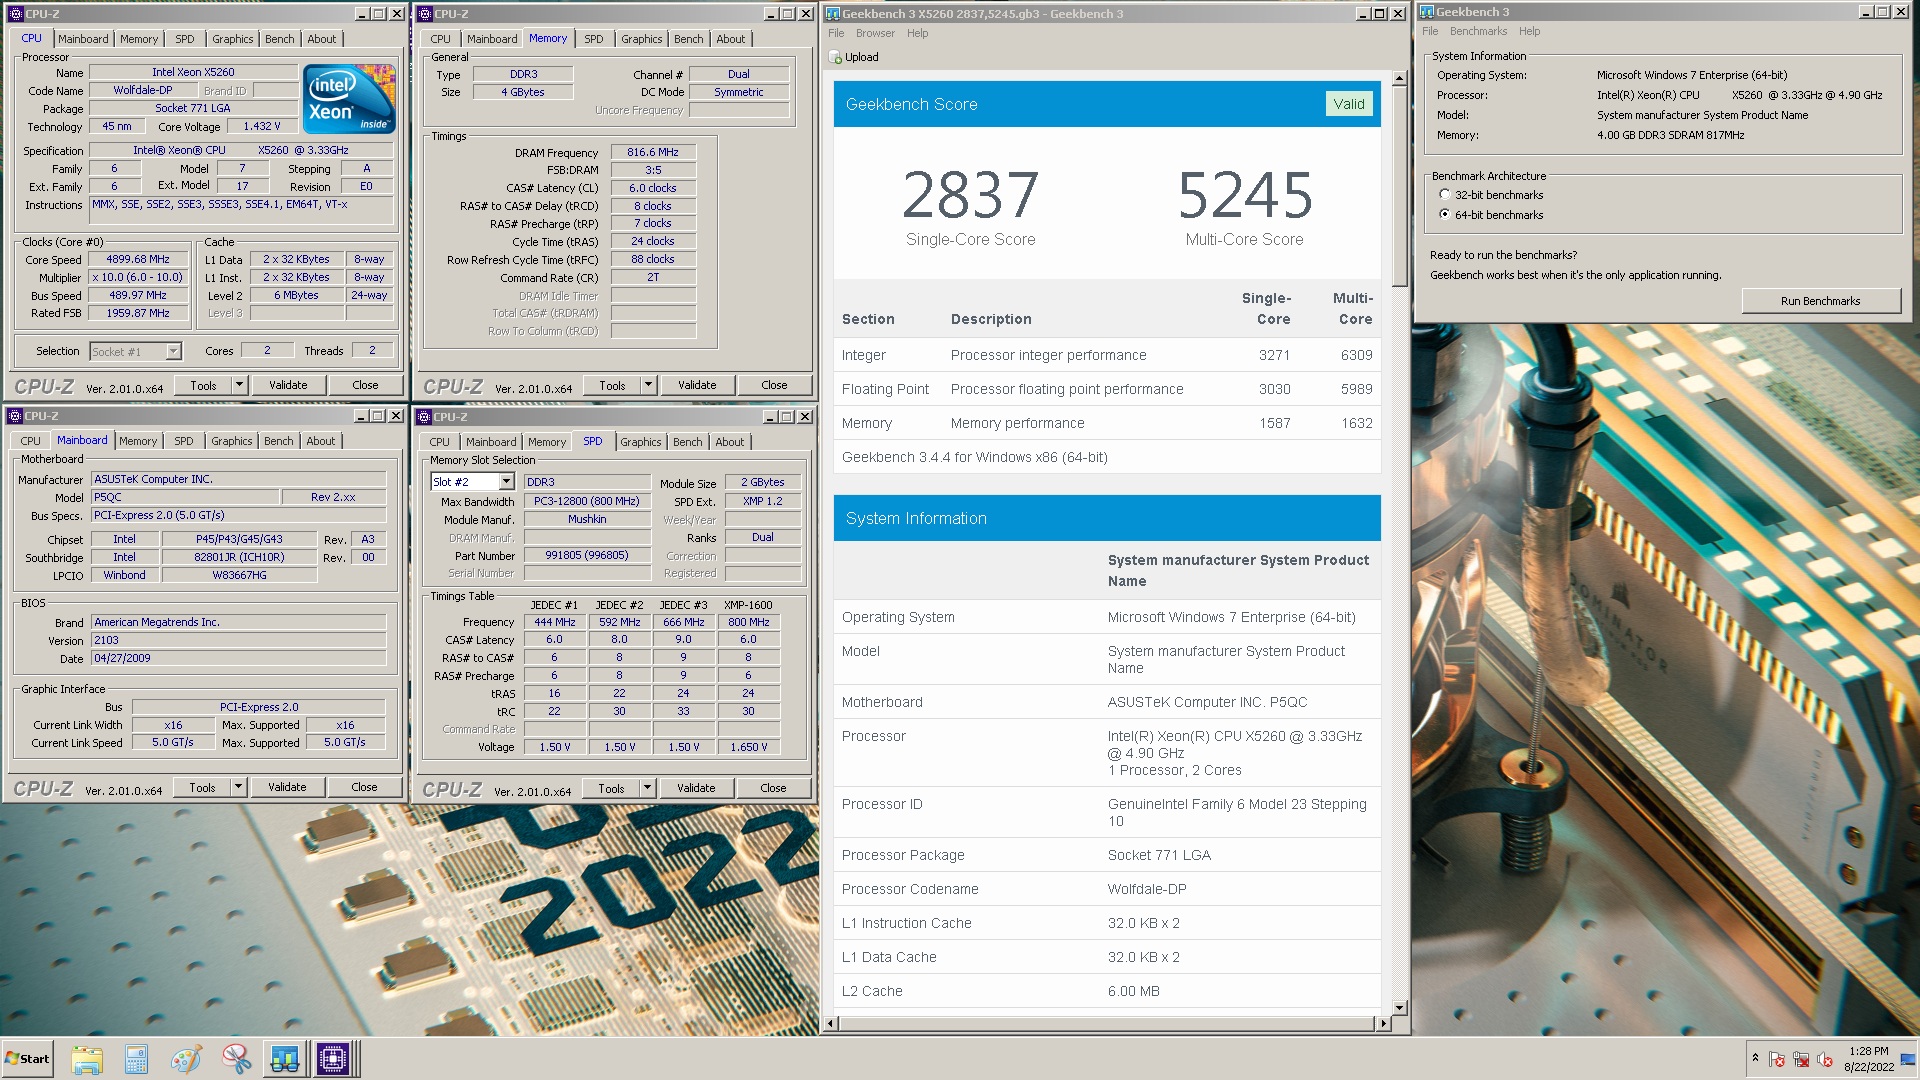The height and width of the screenshot is (1080, 1920).
Task: Open Graphics tab in CPU-Z Mainboard window
Action: (232, 441)
